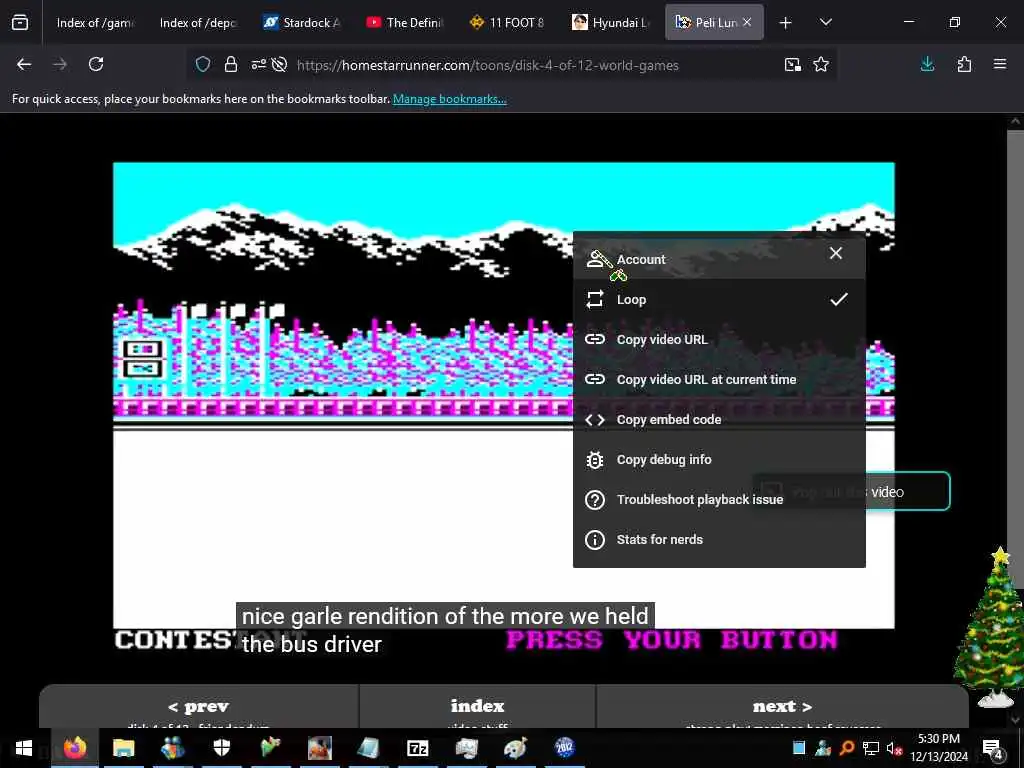Close the Peli Lun tab
Screen dimensions: 1024x768
tap(748, 22)
